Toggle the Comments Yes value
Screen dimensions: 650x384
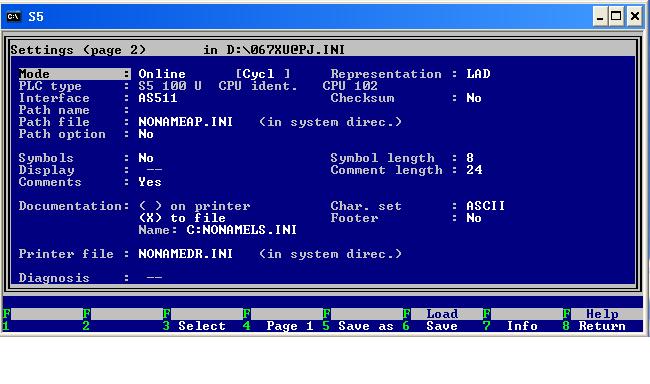[150, 182]
